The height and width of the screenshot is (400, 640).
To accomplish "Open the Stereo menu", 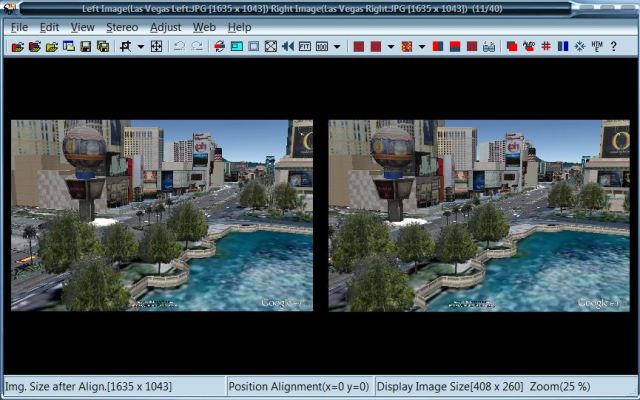I will point(122,27).
